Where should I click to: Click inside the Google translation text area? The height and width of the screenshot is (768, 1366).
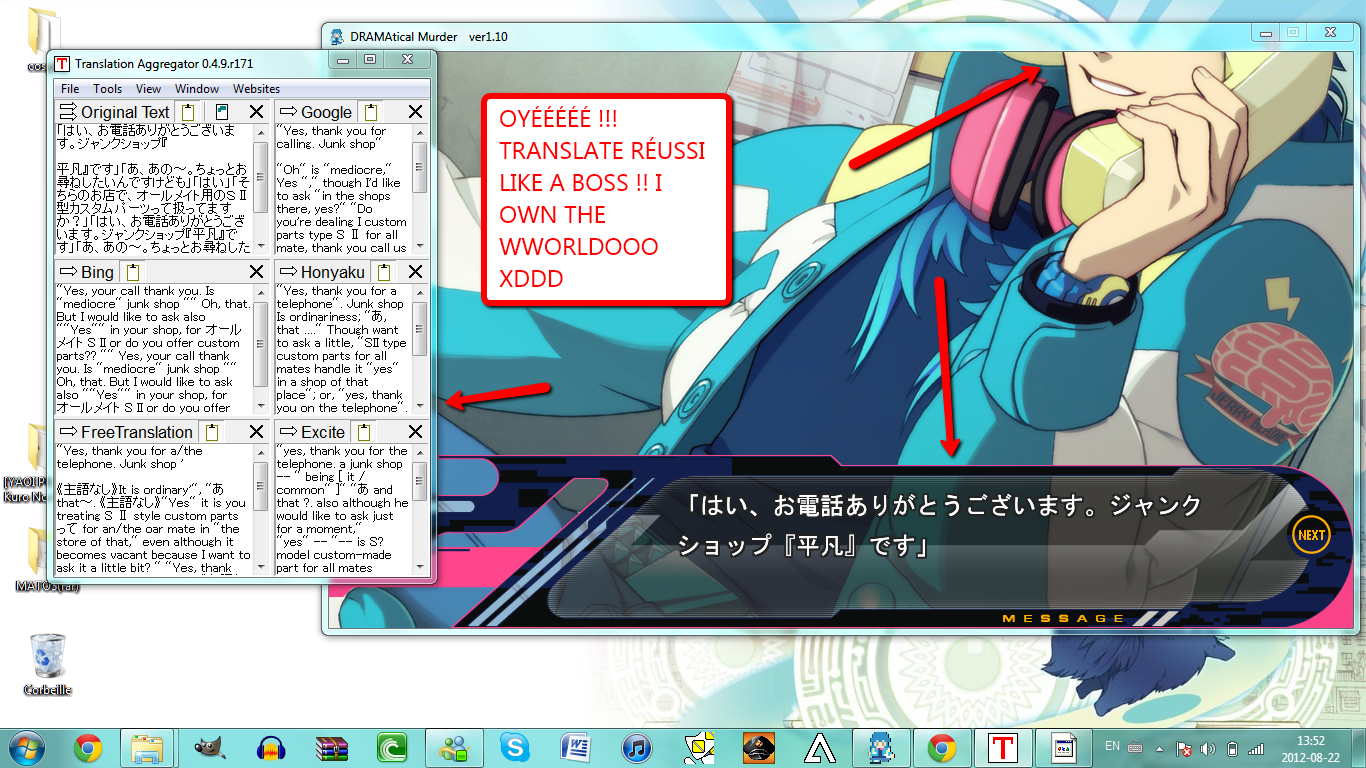coord(344,189)
